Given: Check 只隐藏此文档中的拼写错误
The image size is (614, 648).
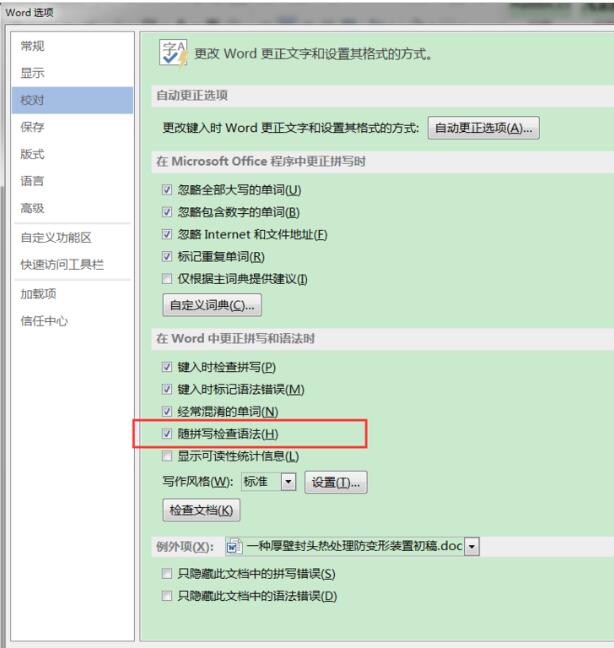Looking at the screenshot, I should [167, 574].
